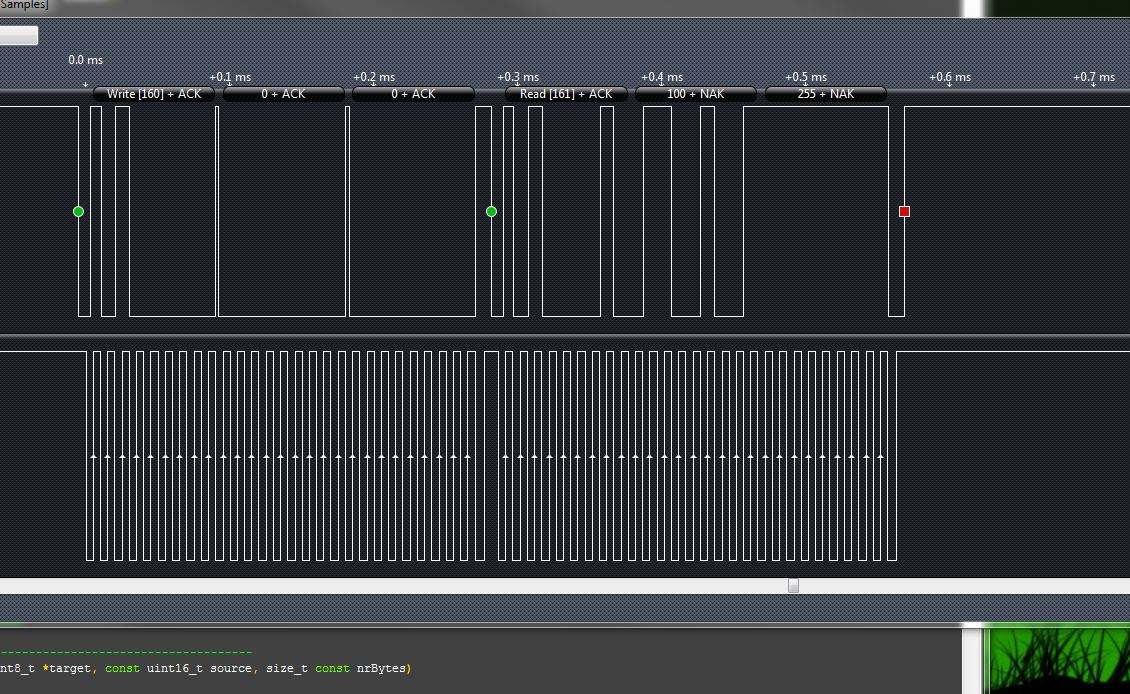This screenshot has height=694, width=1130.
Task: Click the '+0.6 ms' time ruler tick
Action: pyautogui.click(x=950, y=77)
